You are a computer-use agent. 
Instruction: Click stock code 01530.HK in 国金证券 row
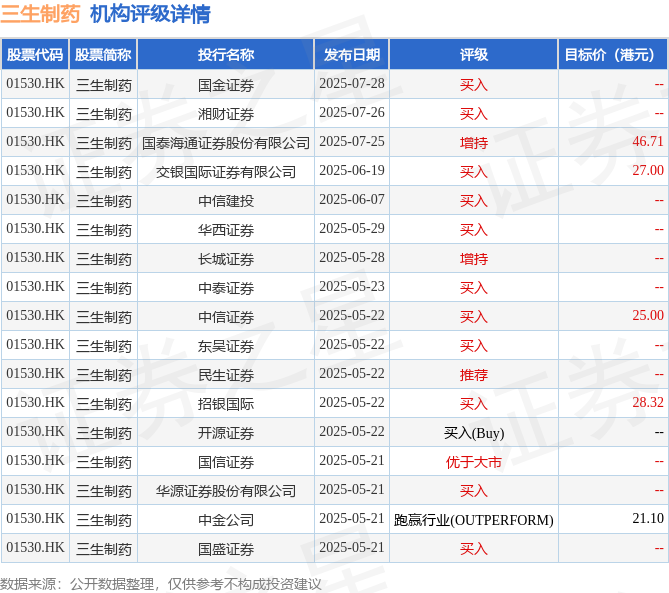click(x=35, y=84)
